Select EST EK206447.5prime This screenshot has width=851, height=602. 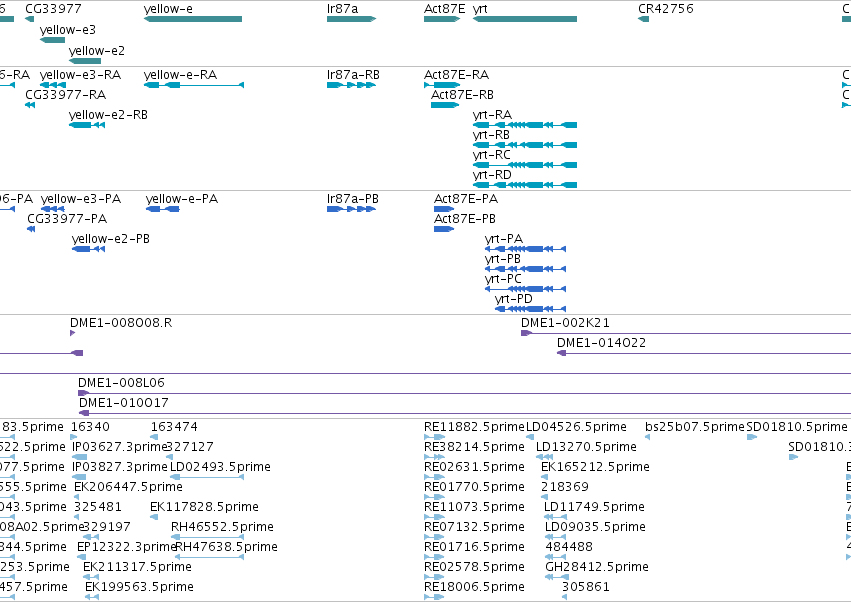78,497
